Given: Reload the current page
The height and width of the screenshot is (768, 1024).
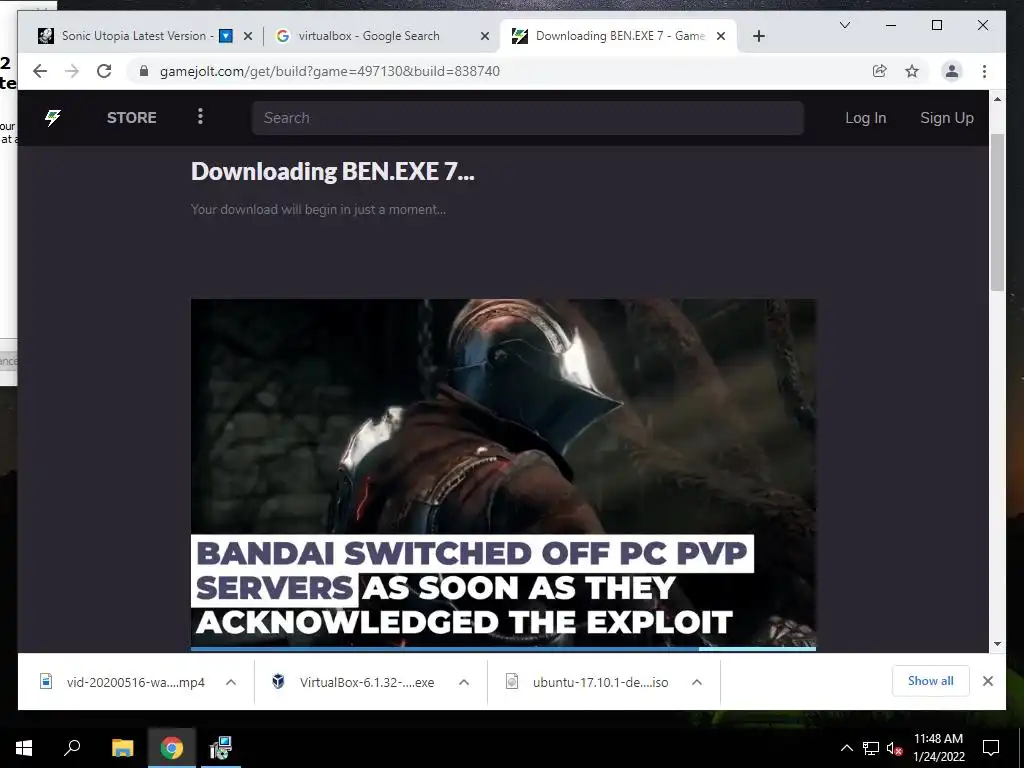Looking at the screenshot, I should point(104,71).
